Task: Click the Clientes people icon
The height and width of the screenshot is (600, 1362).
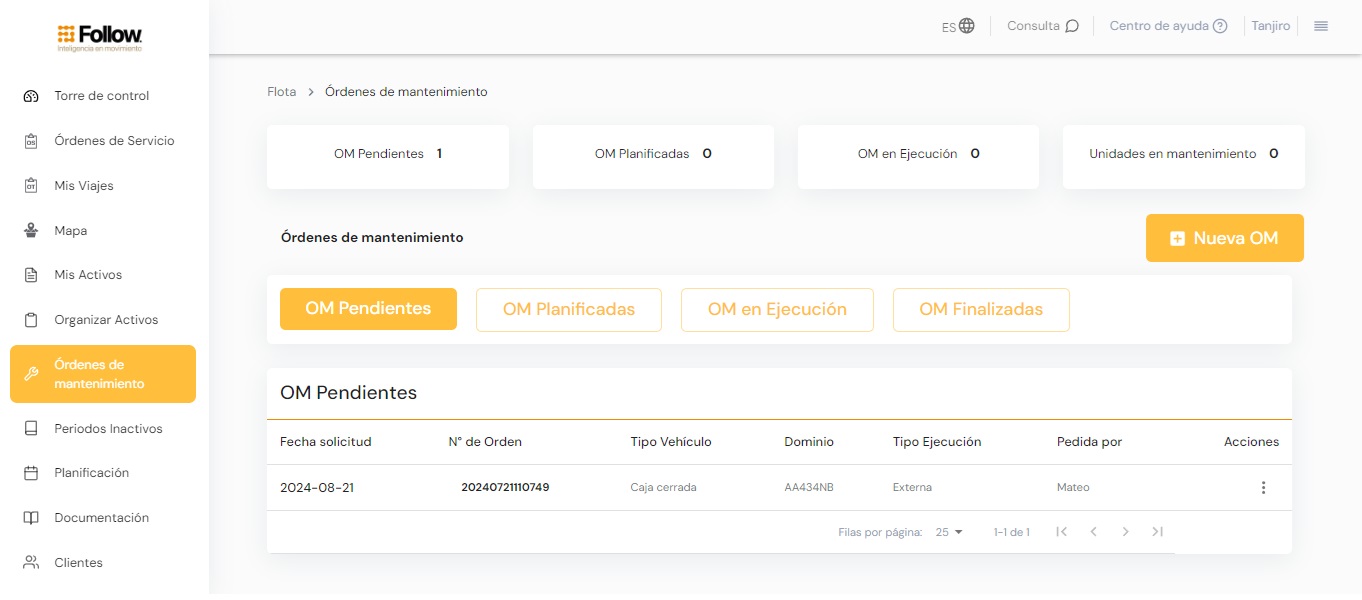Action: (31, 563)
